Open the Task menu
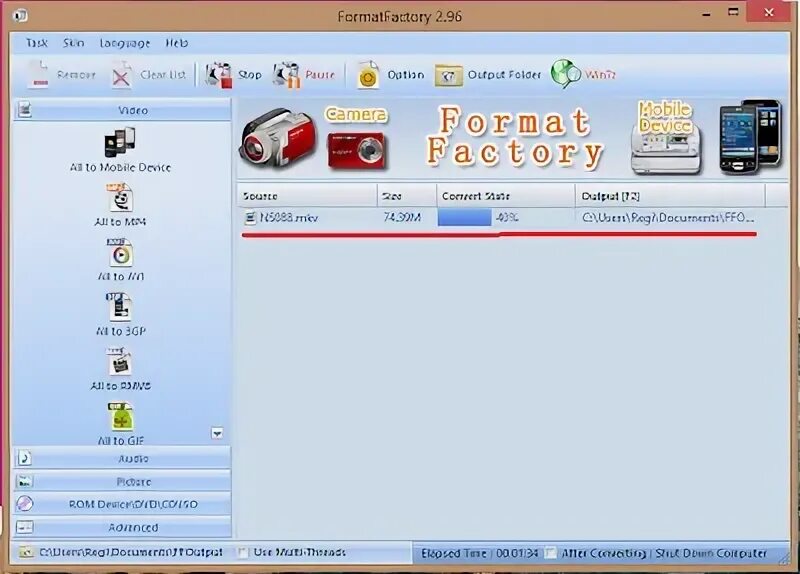This screenshot has height=574, width=800. [37, 43]
